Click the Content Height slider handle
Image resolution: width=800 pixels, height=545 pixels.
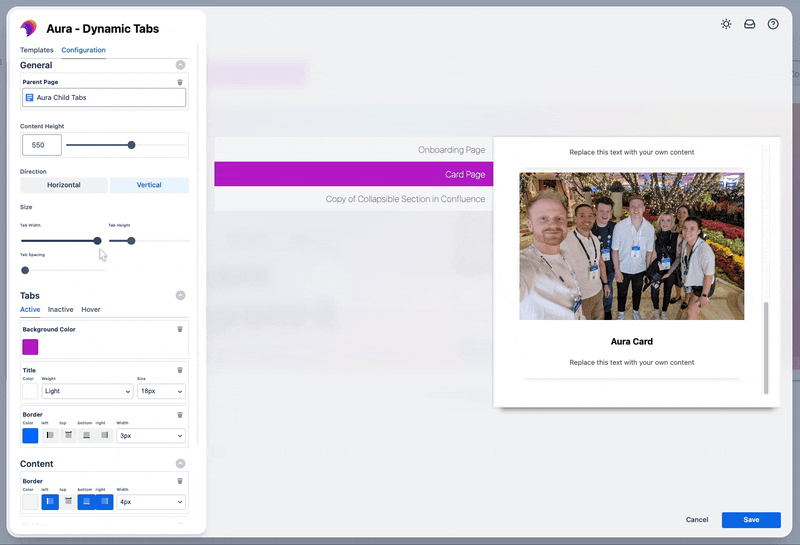tap(131, 145)
